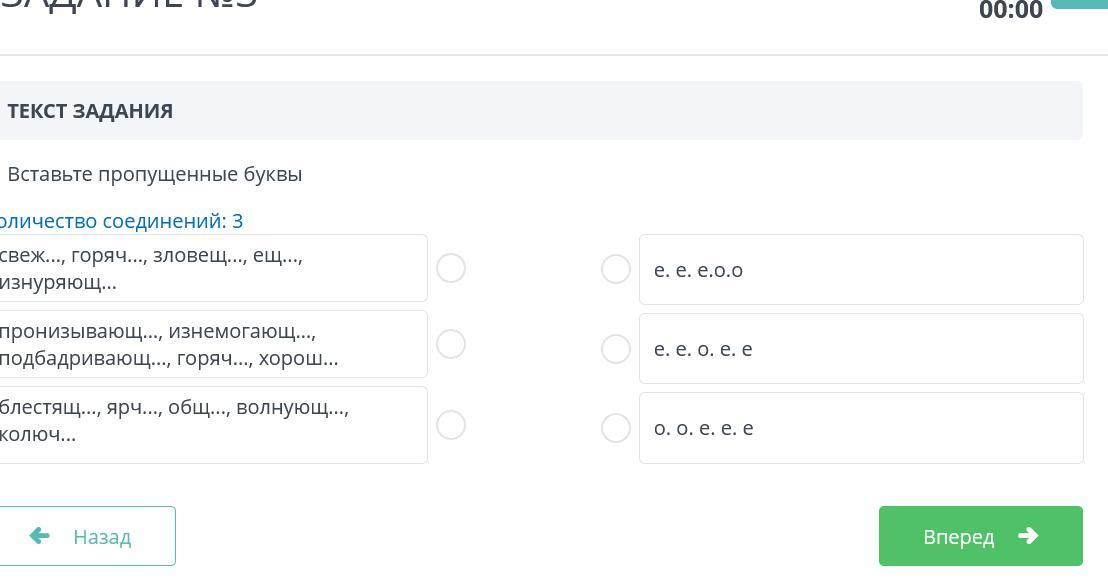Screen dimensions: 1108x581
Task: Select radio button next to "свеж..., горяч..." row
Action: tap(451, 268)
